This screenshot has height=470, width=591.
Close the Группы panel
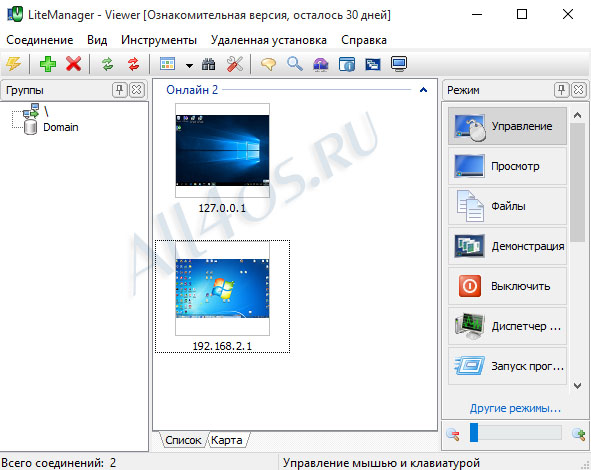point(136,90)
